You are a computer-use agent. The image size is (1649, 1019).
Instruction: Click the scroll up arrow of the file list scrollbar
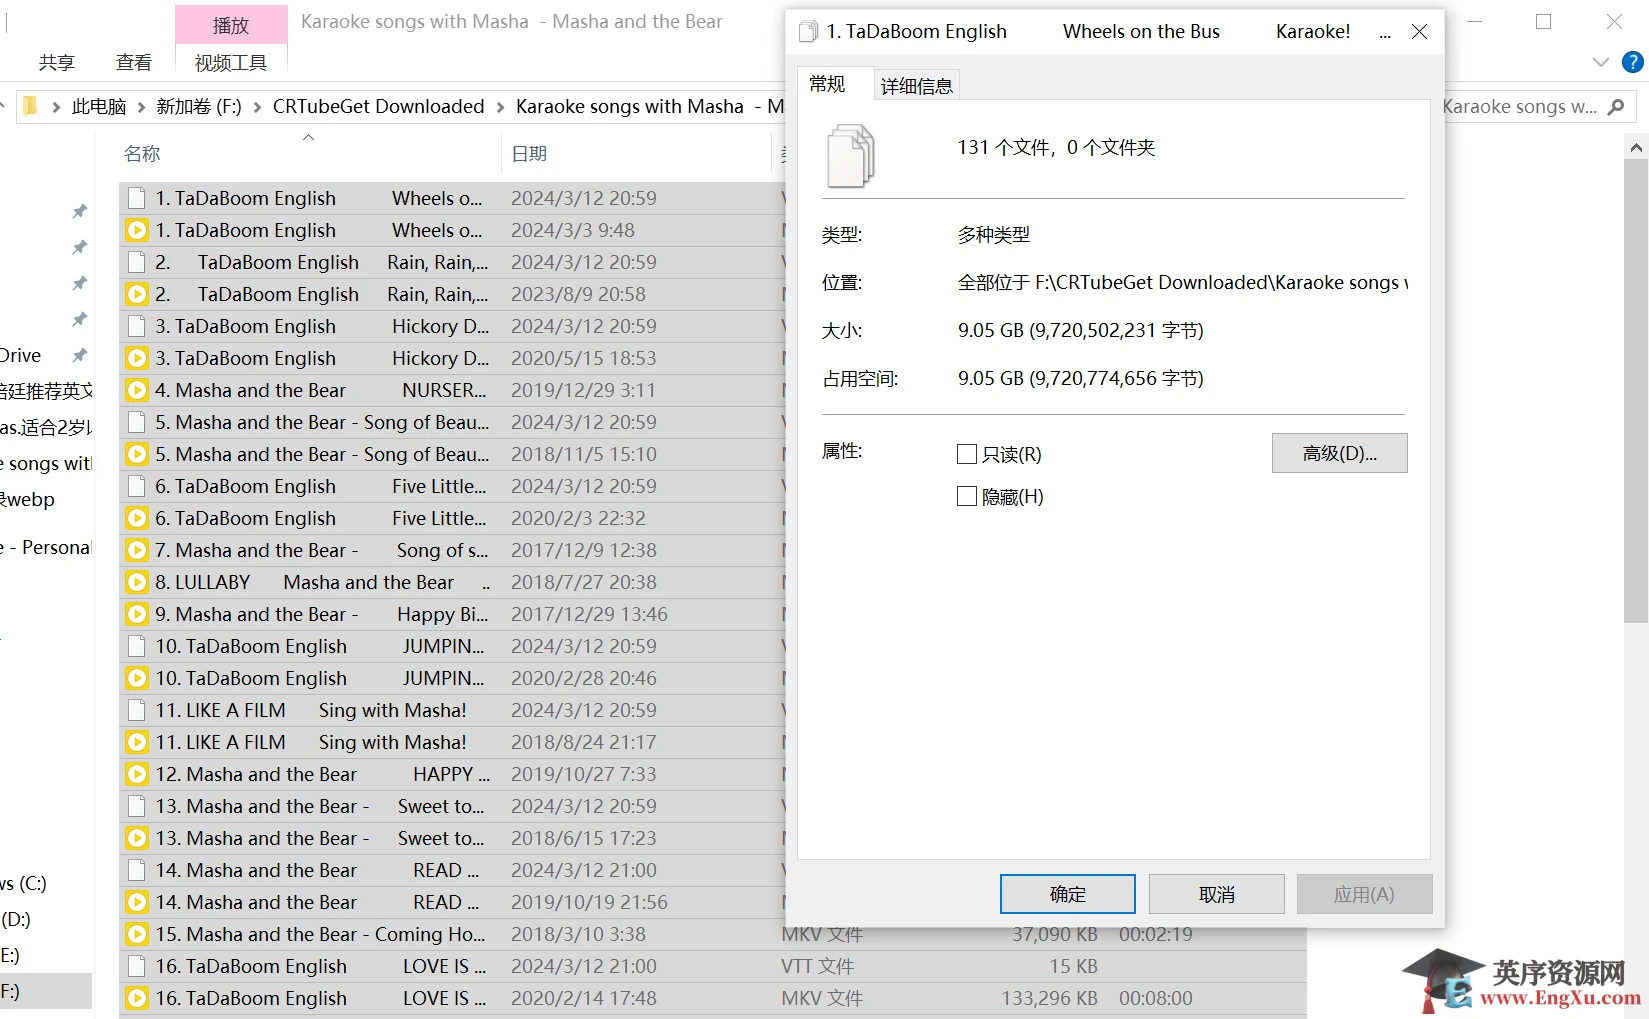[1636, 147]
